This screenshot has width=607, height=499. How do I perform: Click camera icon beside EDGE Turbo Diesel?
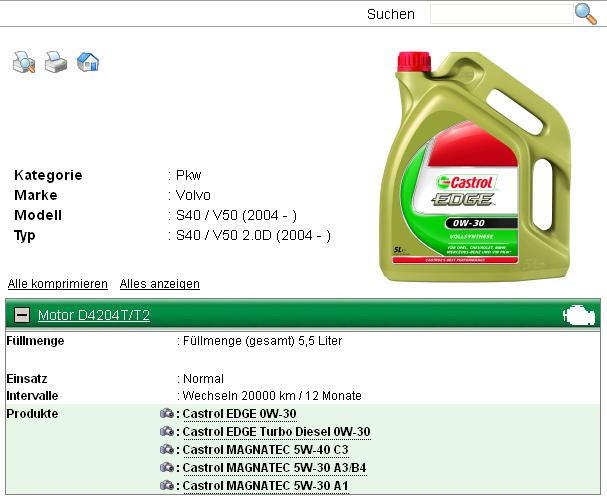pos(167,431)
